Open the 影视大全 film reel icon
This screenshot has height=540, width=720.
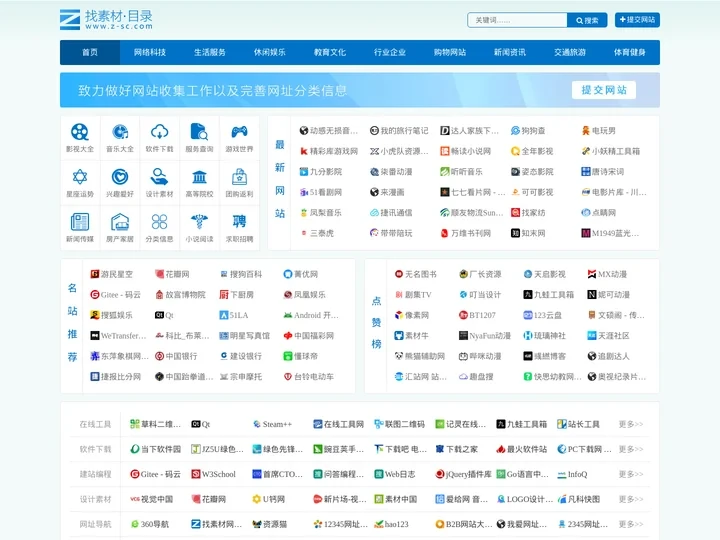pyautogui.click(x=79, y=132)
